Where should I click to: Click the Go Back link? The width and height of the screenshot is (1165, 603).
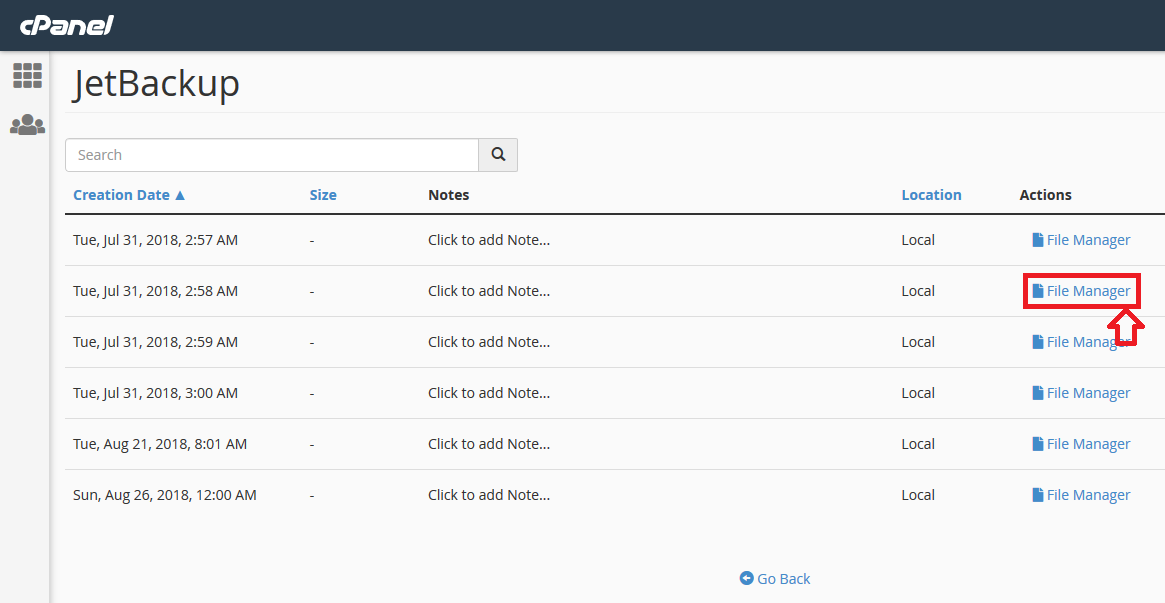point(784,578)
